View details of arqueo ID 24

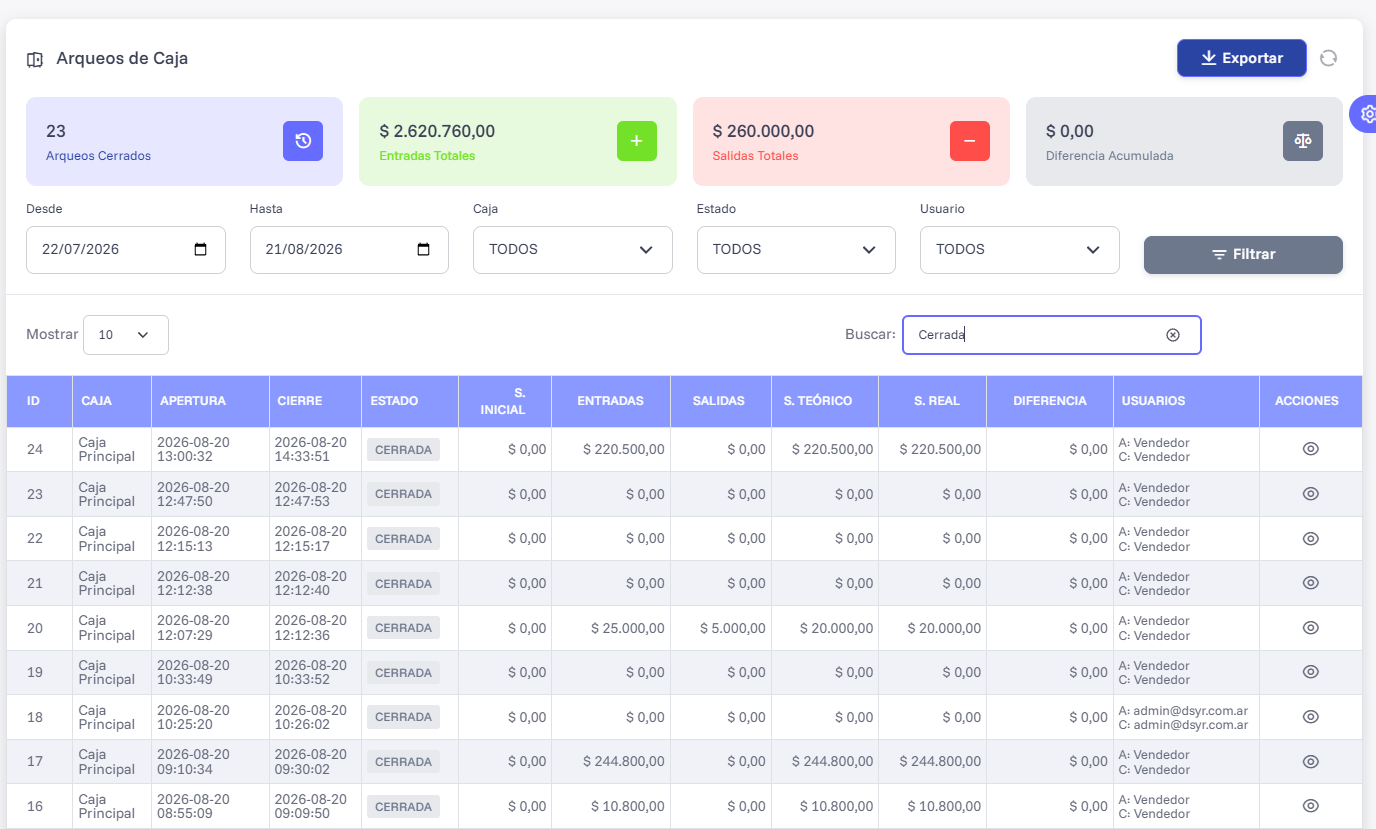click(1311, 449)
